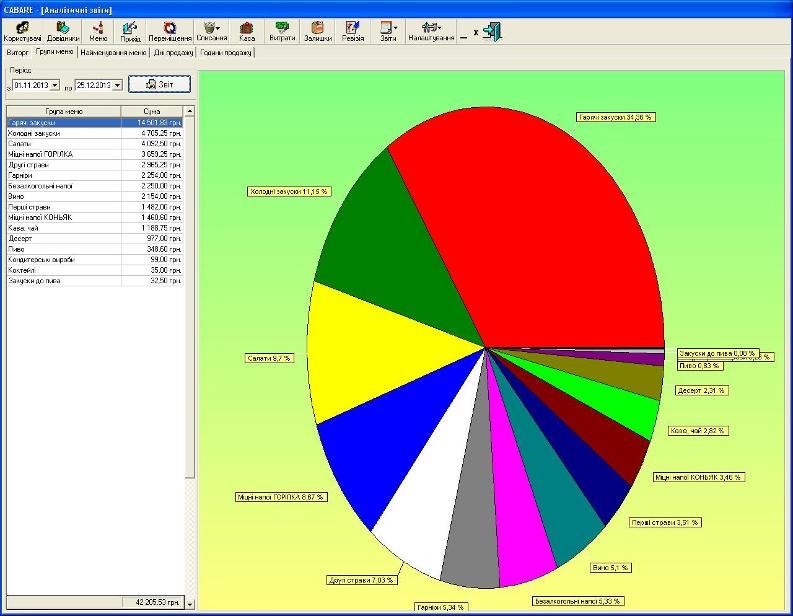The width and height of the screenshot is (793, 616).
Task: Open the Списання write-off dropdown icon
Action: (x=211, y=31)
